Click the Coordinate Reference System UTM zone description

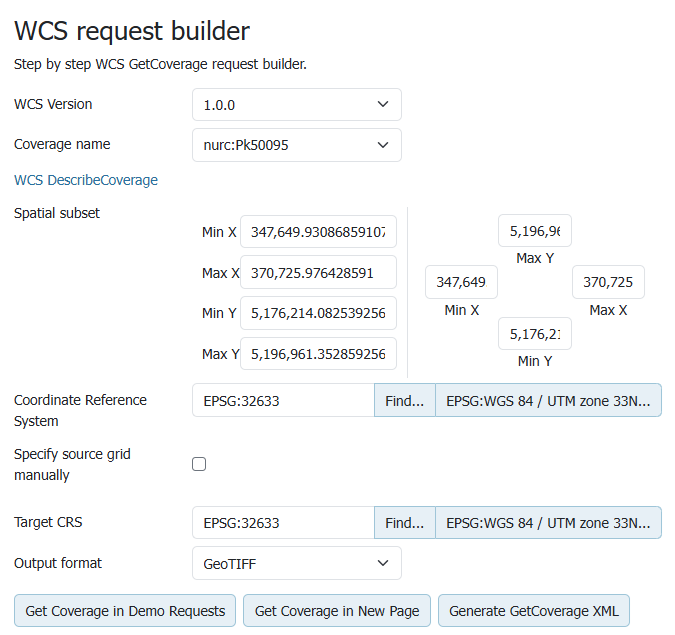click(548, 400)
